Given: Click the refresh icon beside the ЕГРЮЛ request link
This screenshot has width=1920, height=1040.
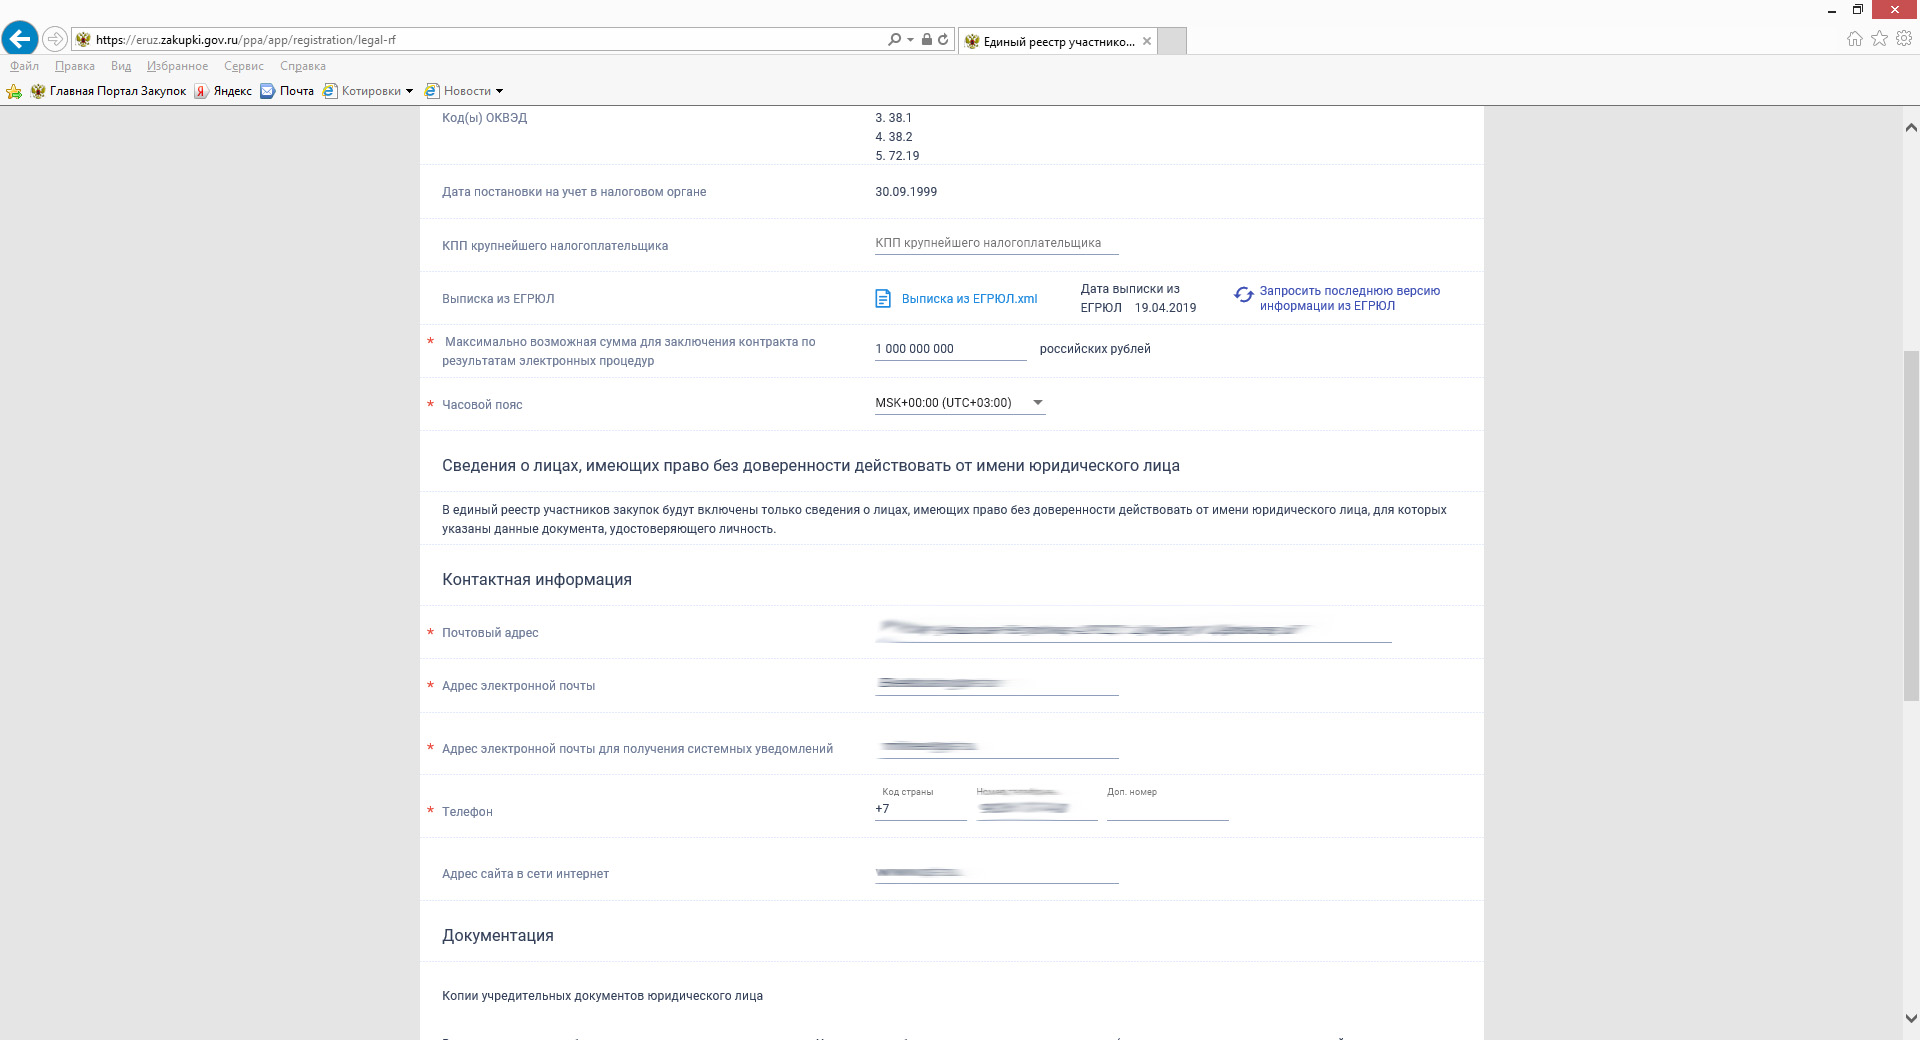Looking at the screenshot, I should (x=1243, y=295).
